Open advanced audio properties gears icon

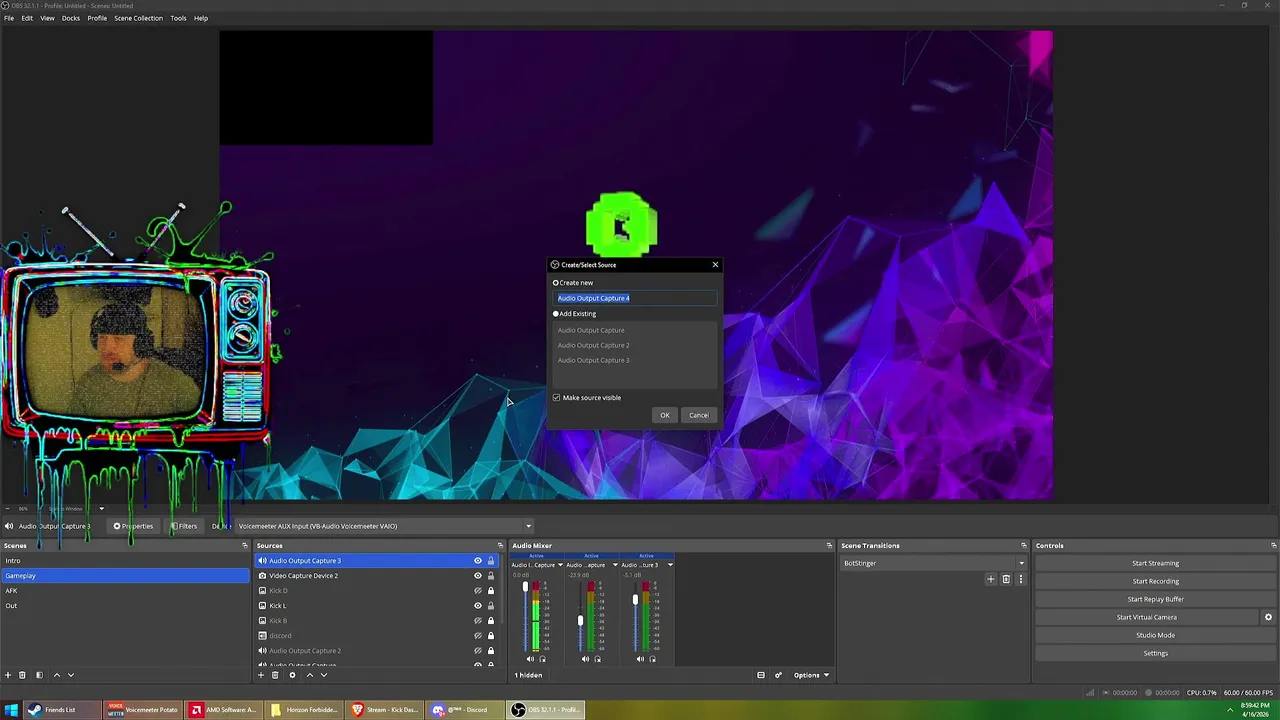(x=778, y=675)
